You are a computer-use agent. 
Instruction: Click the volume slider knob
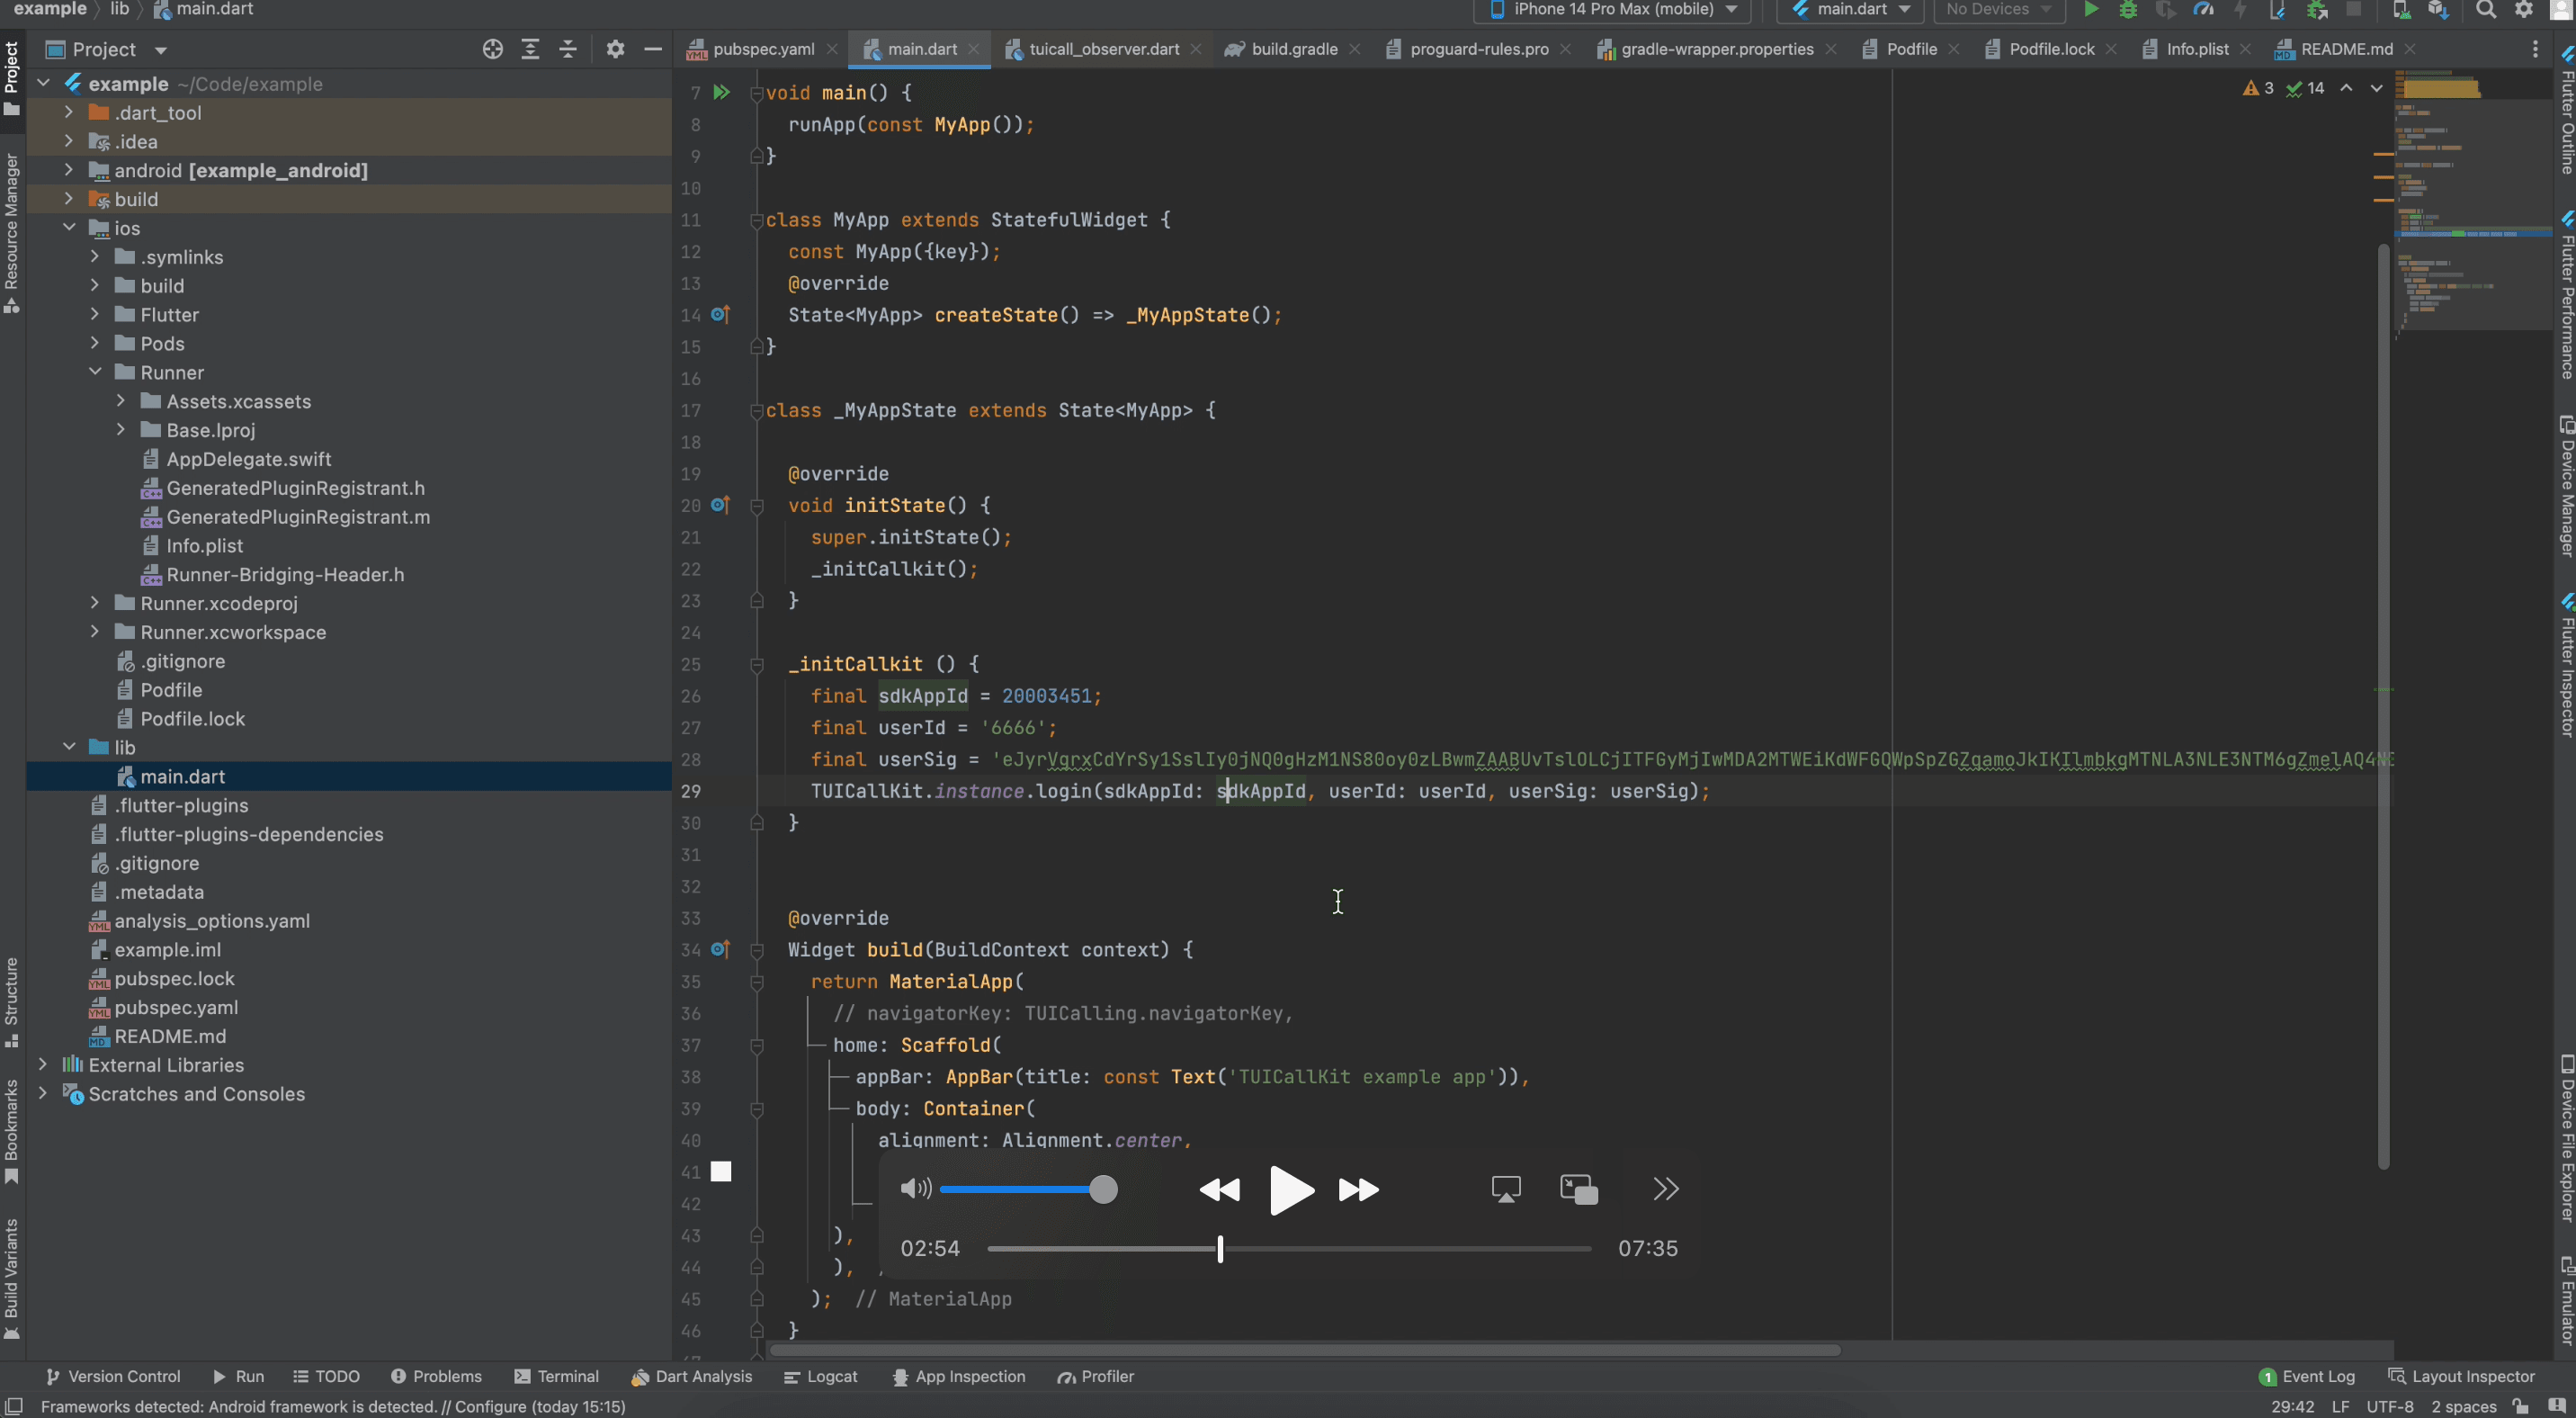coord(1103,1189)
